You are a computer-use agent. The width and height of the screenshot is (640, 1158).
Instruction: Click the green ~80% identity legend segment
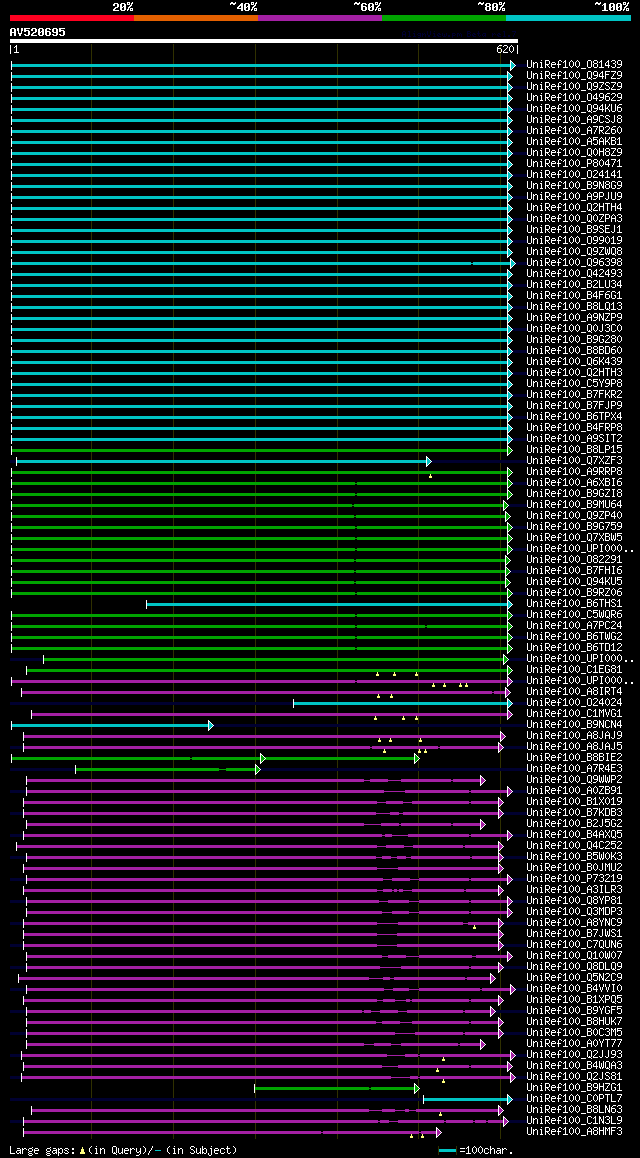click(444, 17)
